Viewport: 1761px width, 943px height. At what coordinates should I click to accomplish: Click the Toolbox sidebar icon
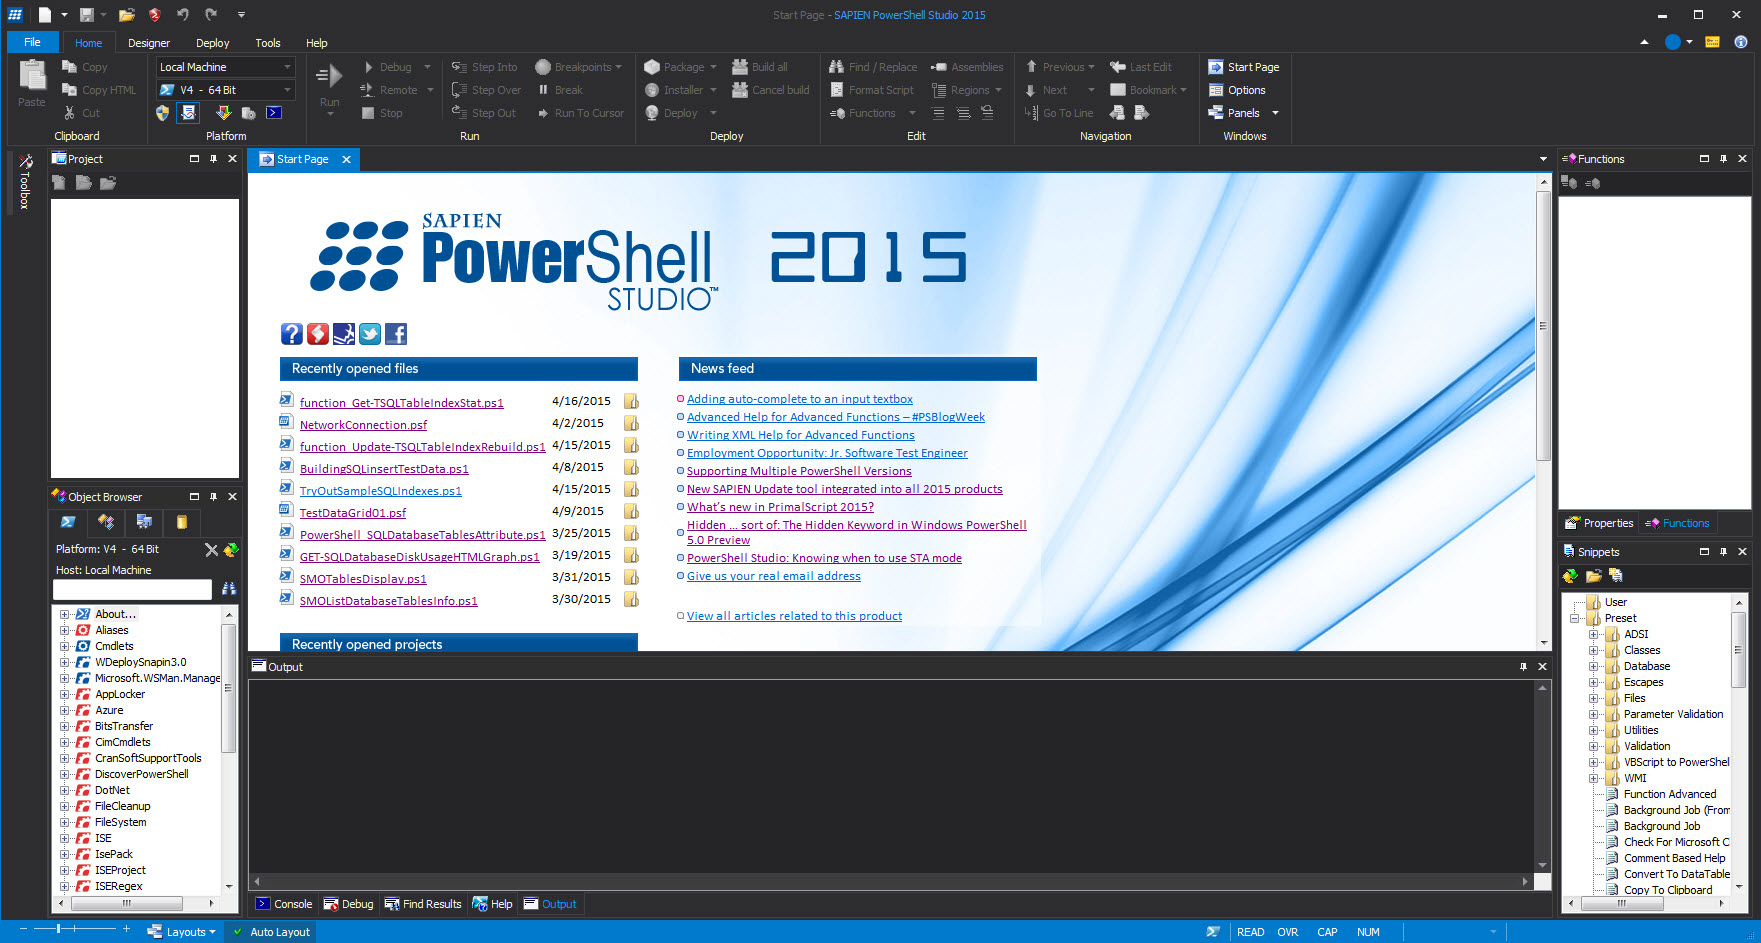(25, 161)
